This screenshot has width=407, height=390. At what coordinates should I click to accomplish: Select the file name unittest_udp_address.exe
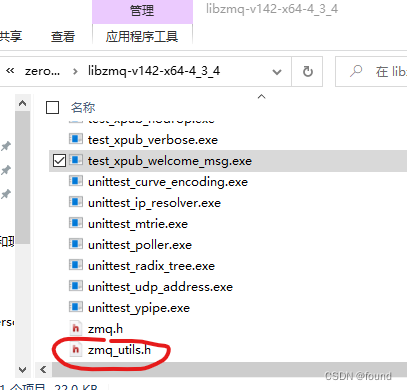tap(160, 287)
